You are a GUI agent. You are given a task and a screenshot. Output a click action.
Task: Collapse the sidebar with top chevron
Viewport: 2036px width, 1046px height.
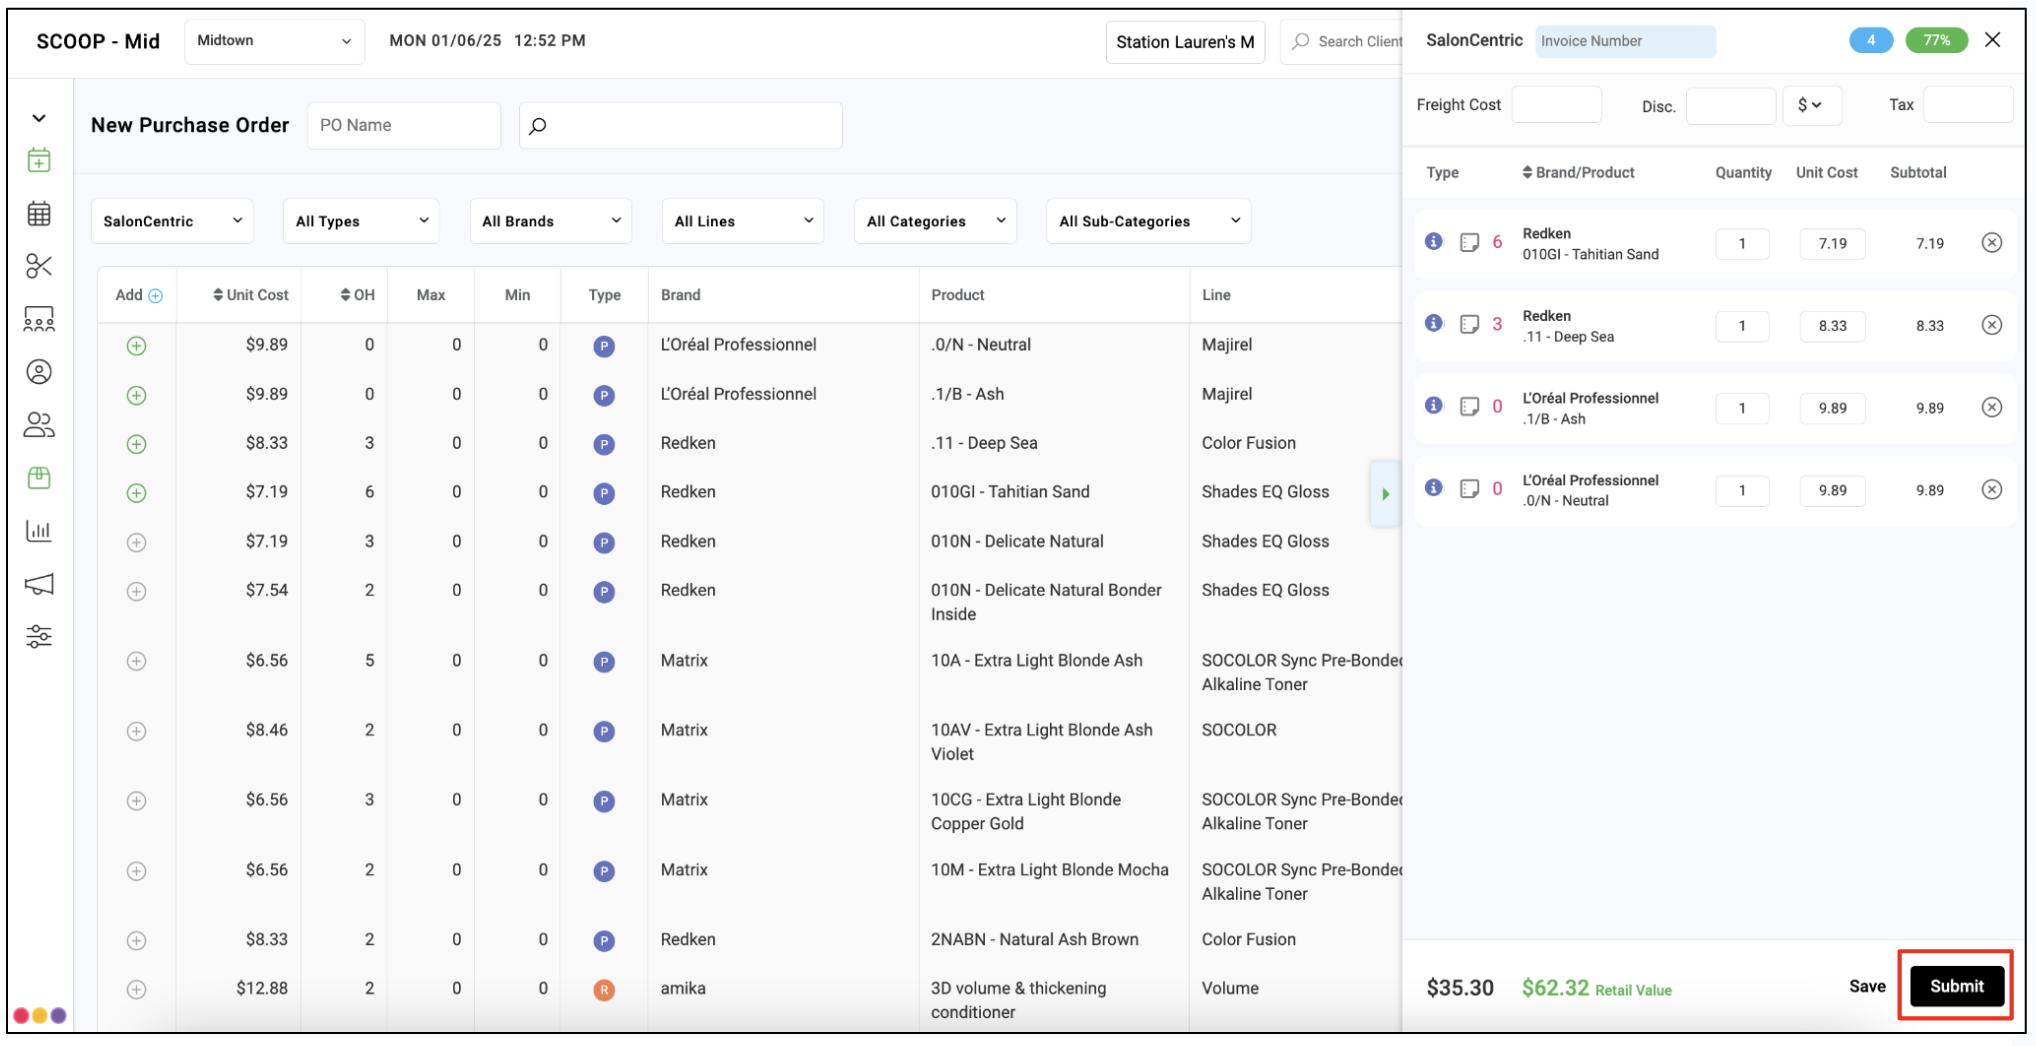point(39,118)
